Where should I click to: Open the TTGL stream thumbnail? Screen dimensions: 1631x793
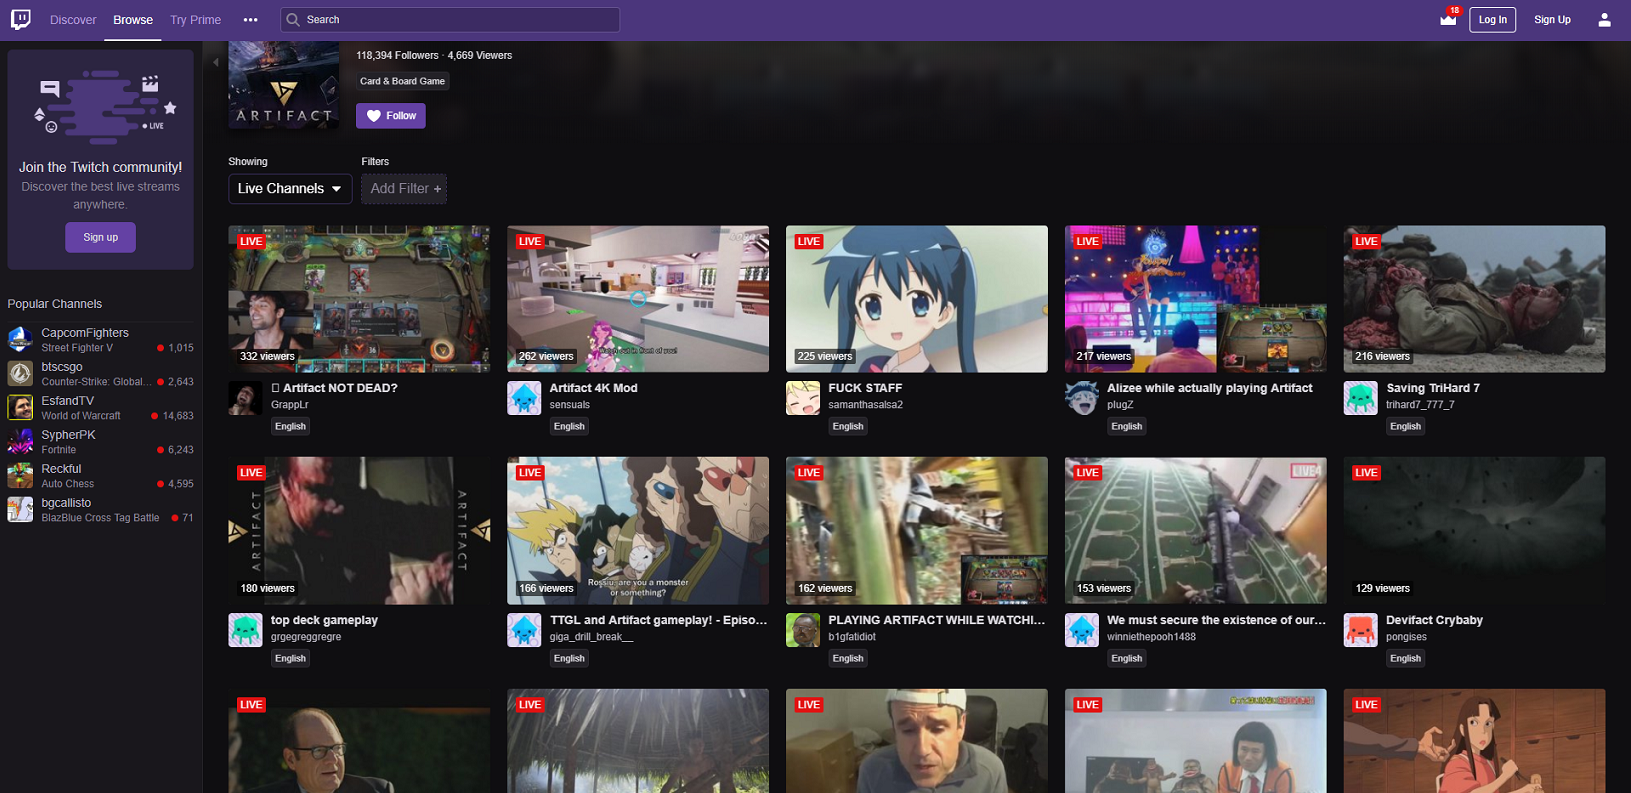(x=638, y=531)
